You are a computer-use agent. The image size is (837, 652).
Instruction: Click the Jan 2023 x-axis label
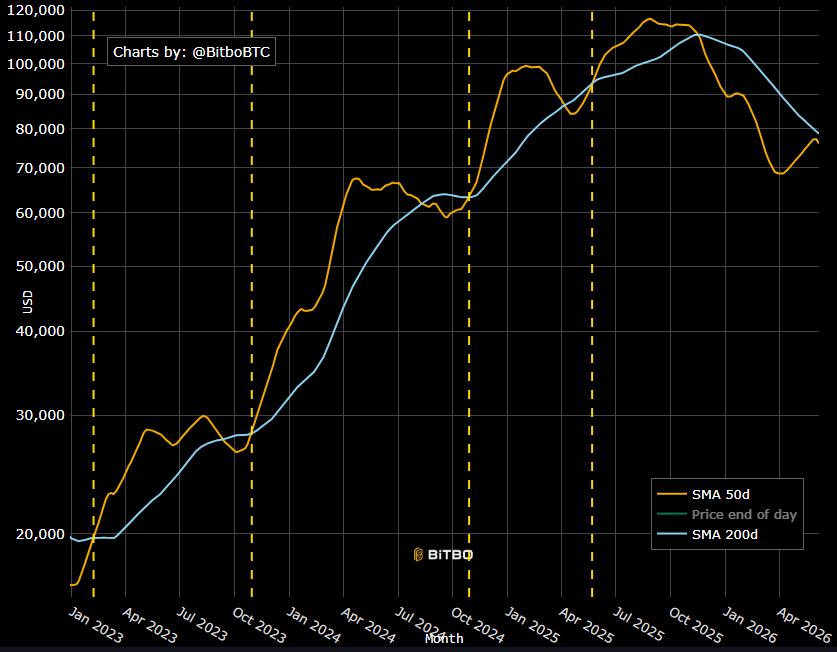pyautogui.click(x=96, y=625)
